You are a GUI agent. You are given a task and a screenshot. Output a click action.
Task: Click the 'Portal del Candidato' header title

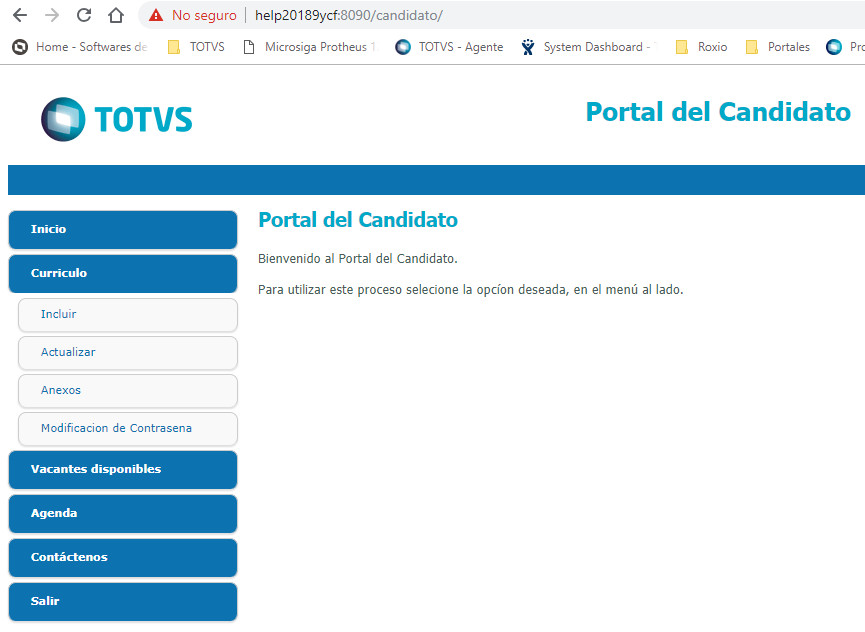(x=718, y=112)
